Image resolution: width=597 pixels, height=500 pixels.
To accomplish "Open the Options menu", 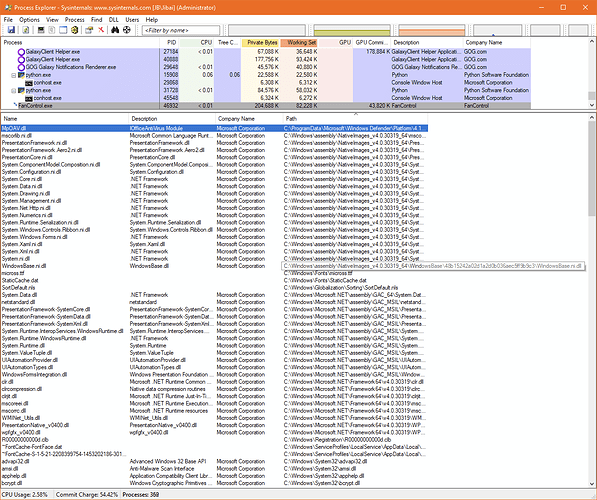I will pyautogui.click(x=29, y=19).
